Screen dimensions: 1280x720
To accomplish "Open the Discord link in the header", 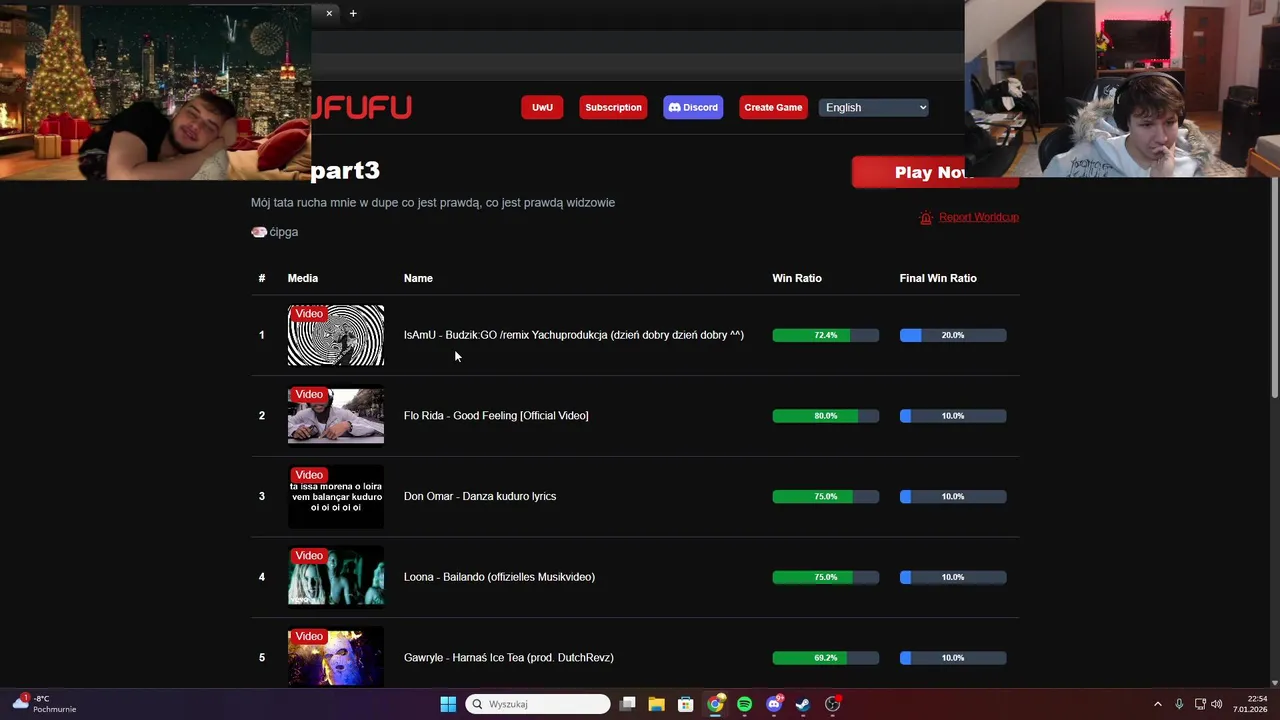I will tap(693, 107).
